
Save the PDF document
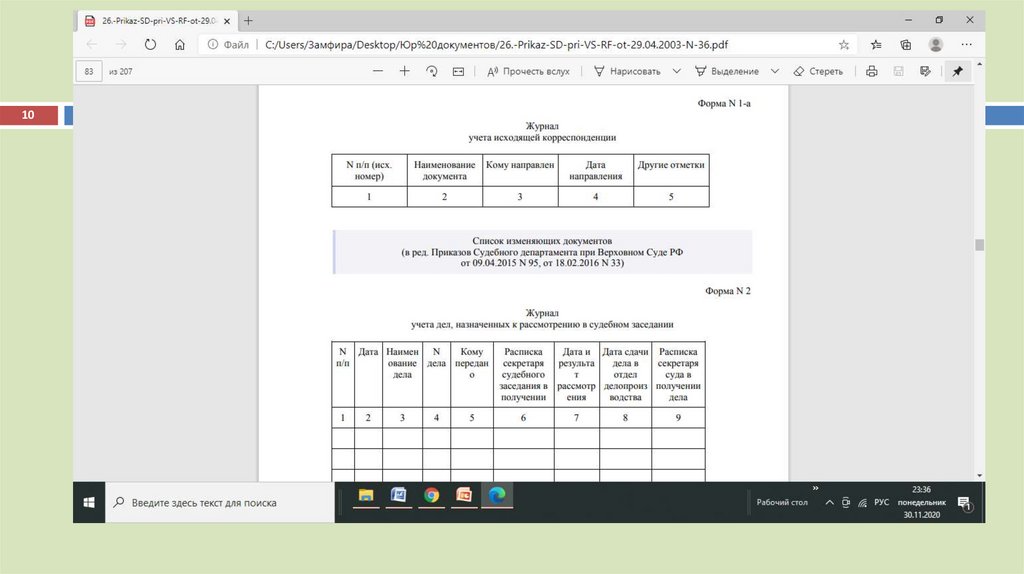(899, 71)
